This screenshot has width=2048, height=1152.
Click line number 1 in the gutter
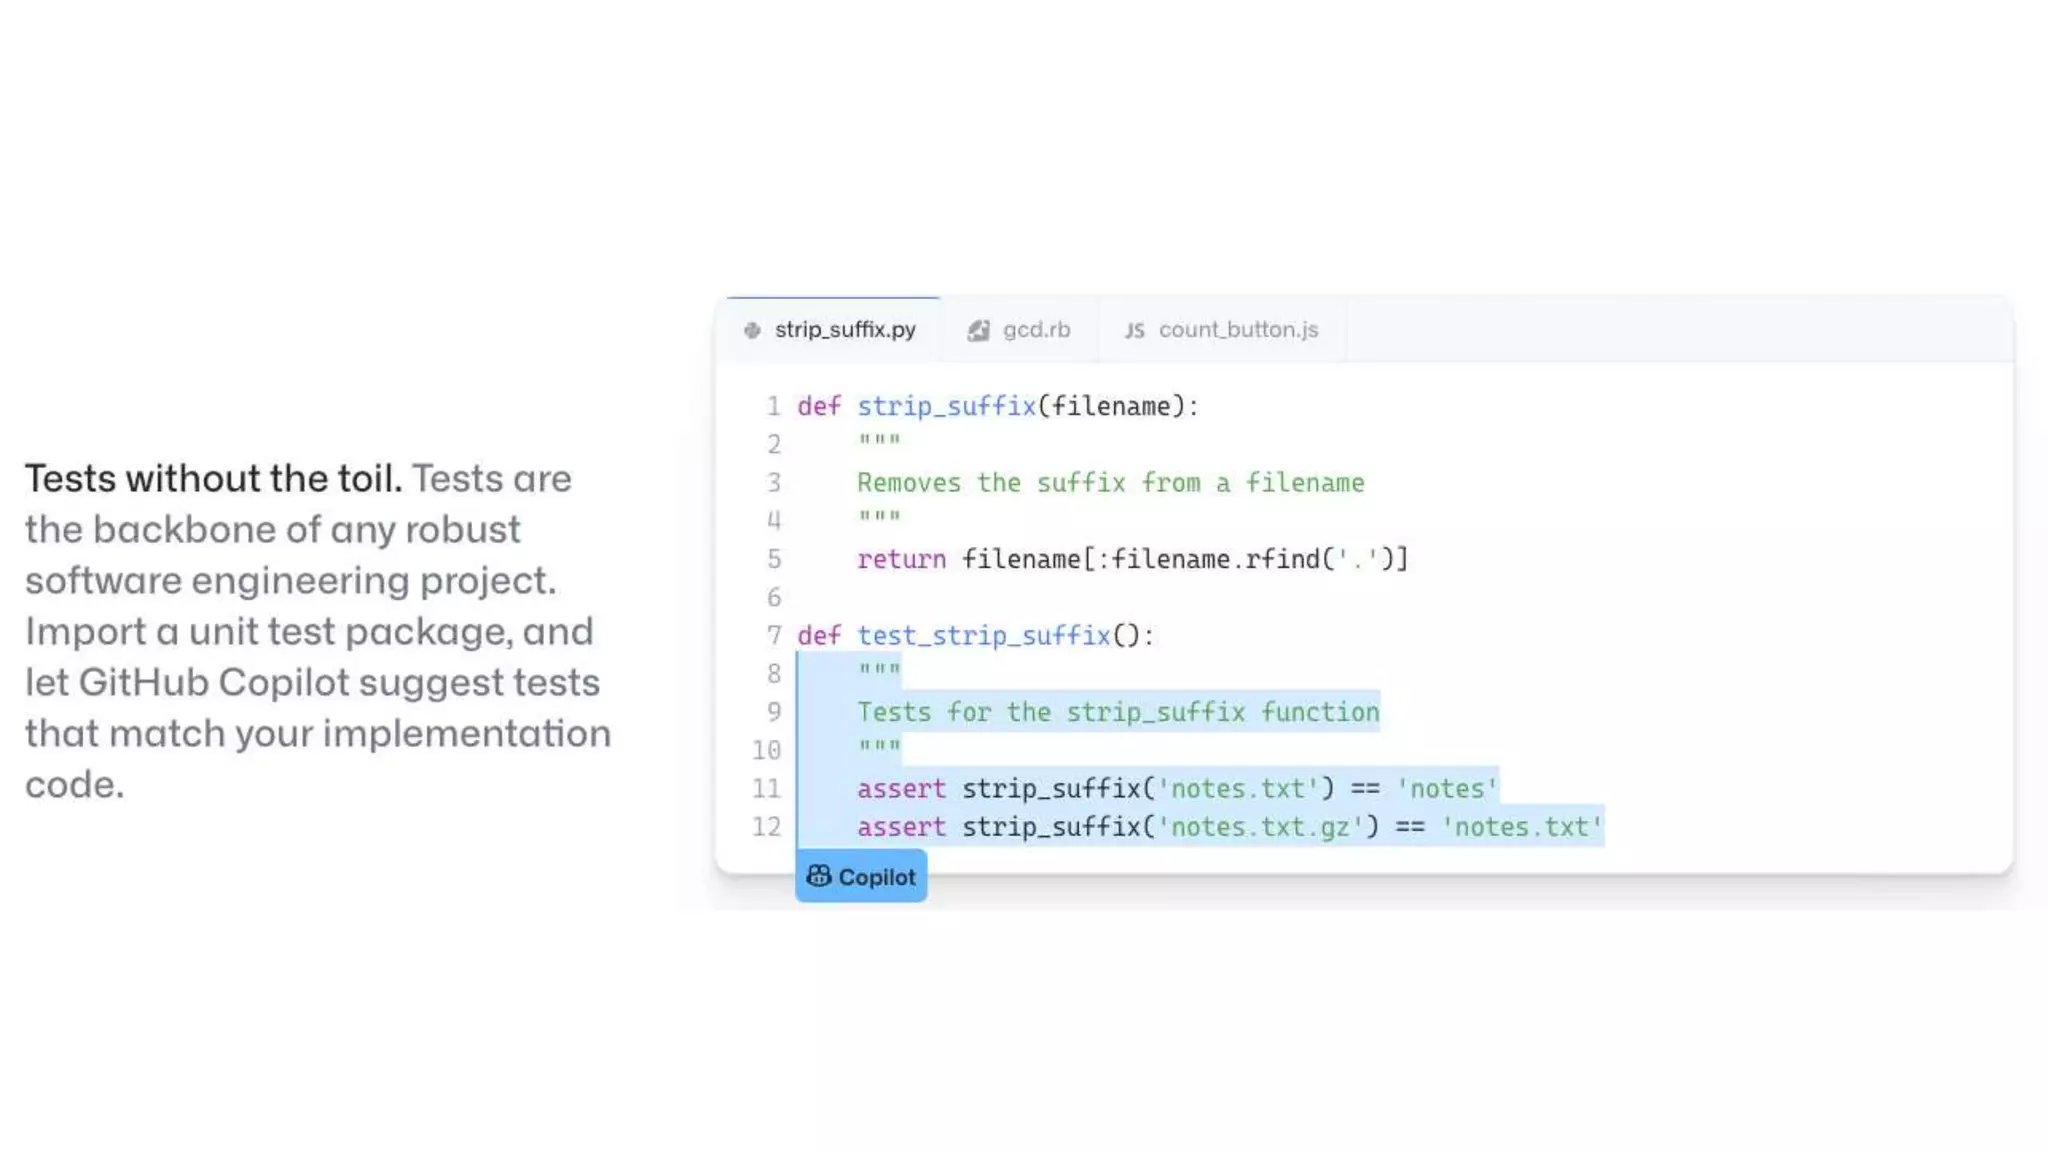coord(773,406)
